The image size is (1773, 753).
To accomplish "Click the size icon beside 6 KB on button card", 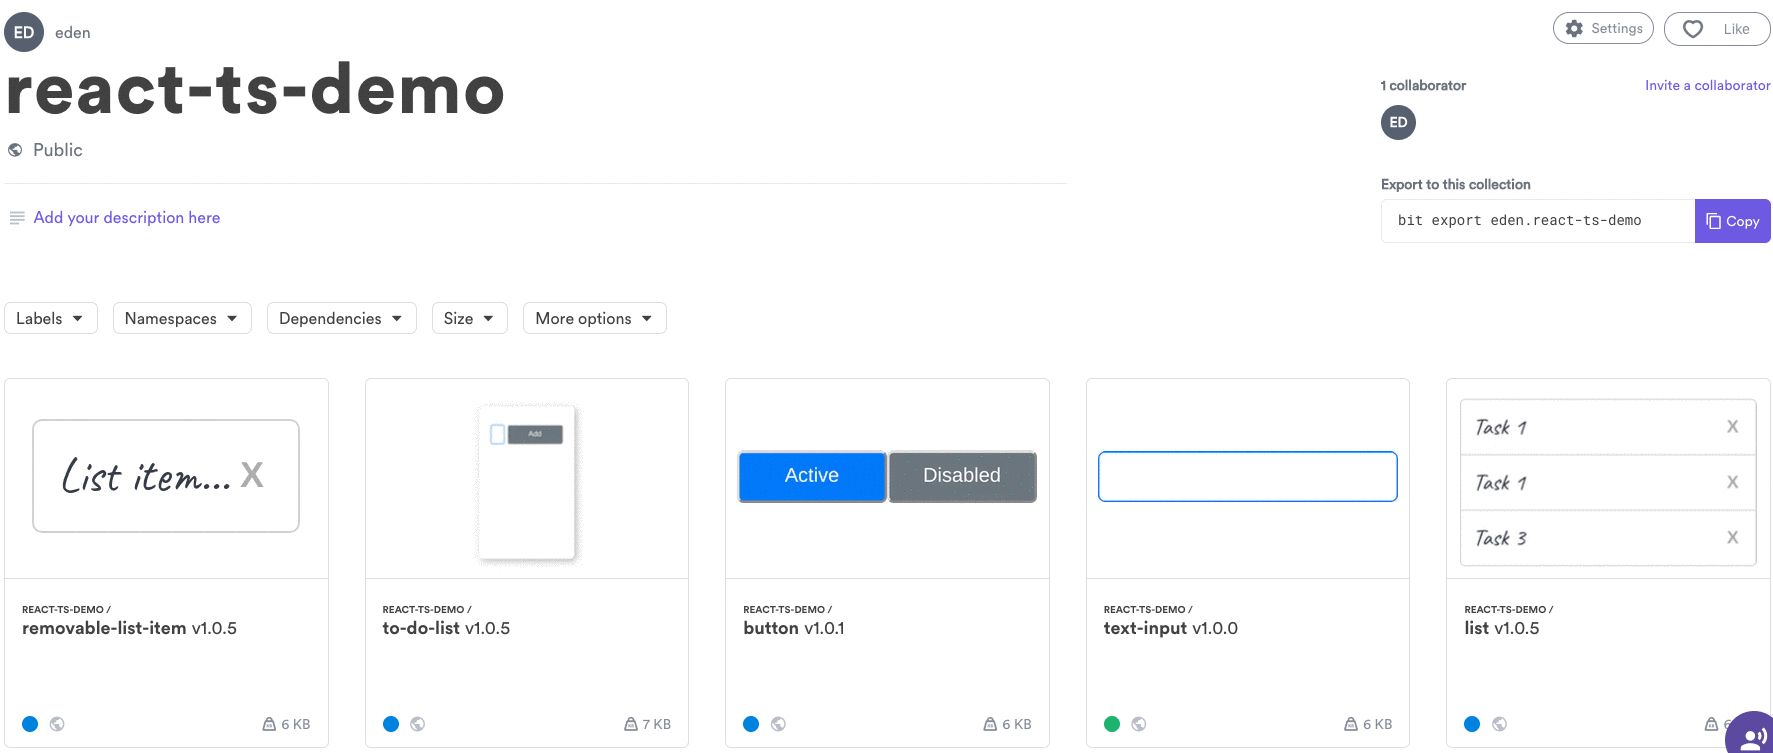I will click(x=990, y=724).
